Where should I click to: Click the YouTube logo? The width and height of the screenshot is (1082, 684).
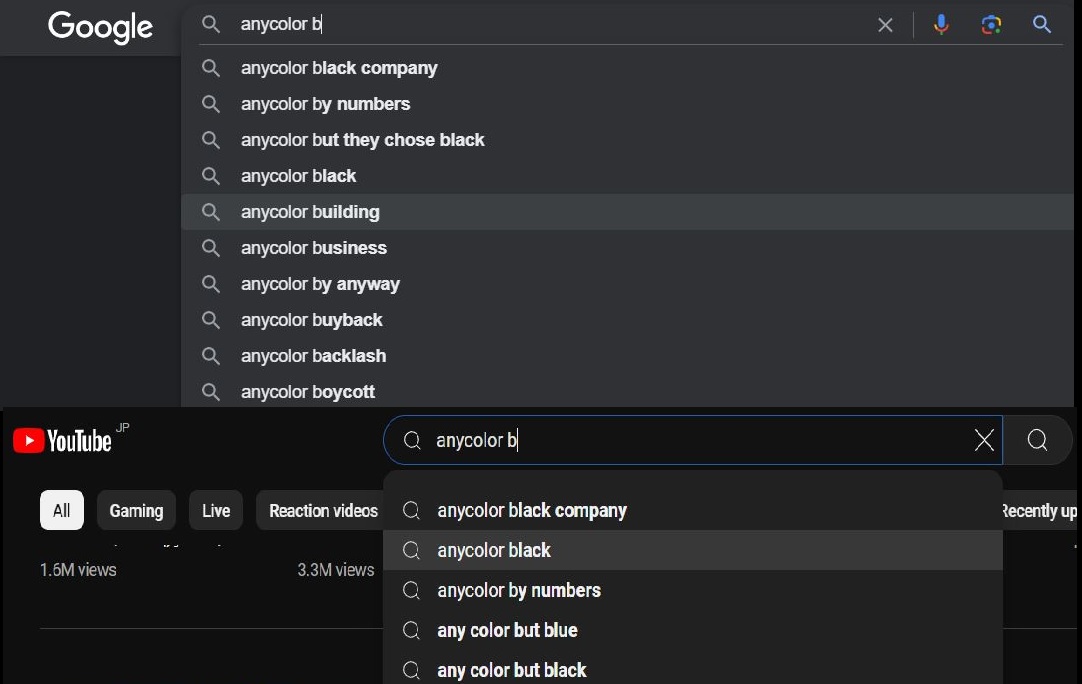(62, 440)
